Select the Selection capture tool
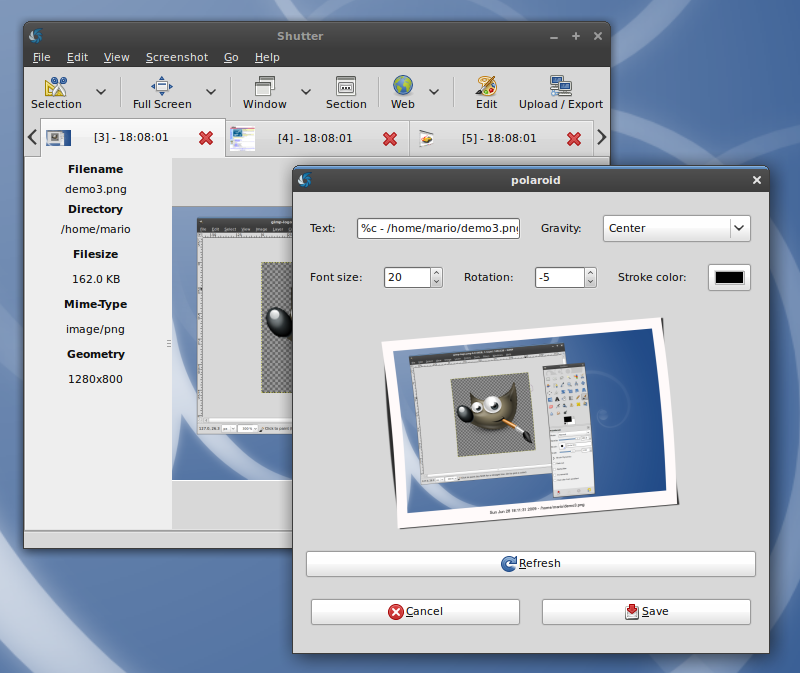The width and height of the screenshot is (800, 673). tap(56, 92)
